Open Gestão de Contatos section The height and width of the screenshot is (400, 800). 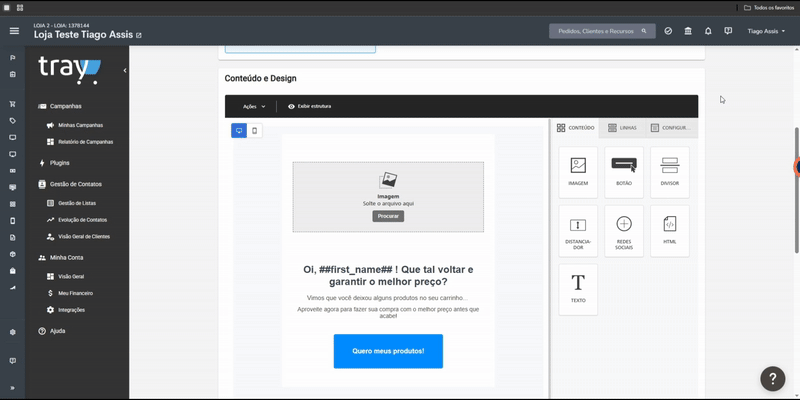[70, 184]
